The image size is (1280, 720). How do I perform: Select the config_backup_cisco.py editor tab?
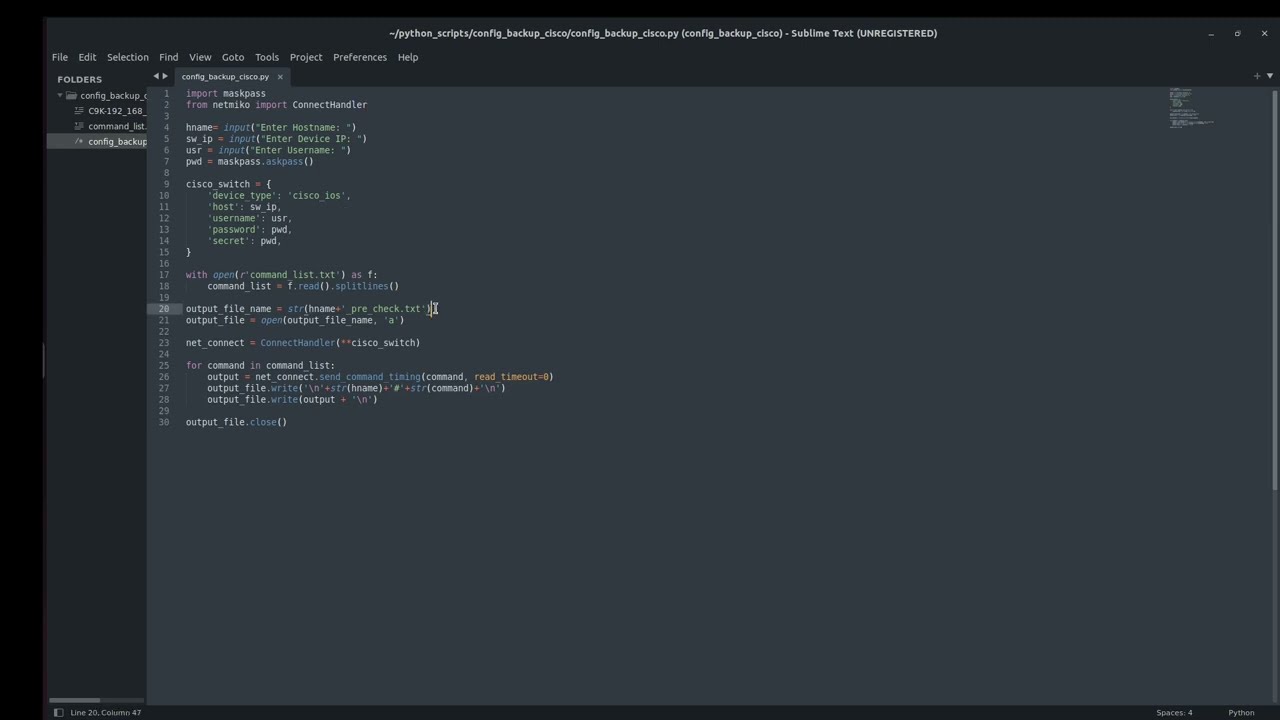pos(225,77)
